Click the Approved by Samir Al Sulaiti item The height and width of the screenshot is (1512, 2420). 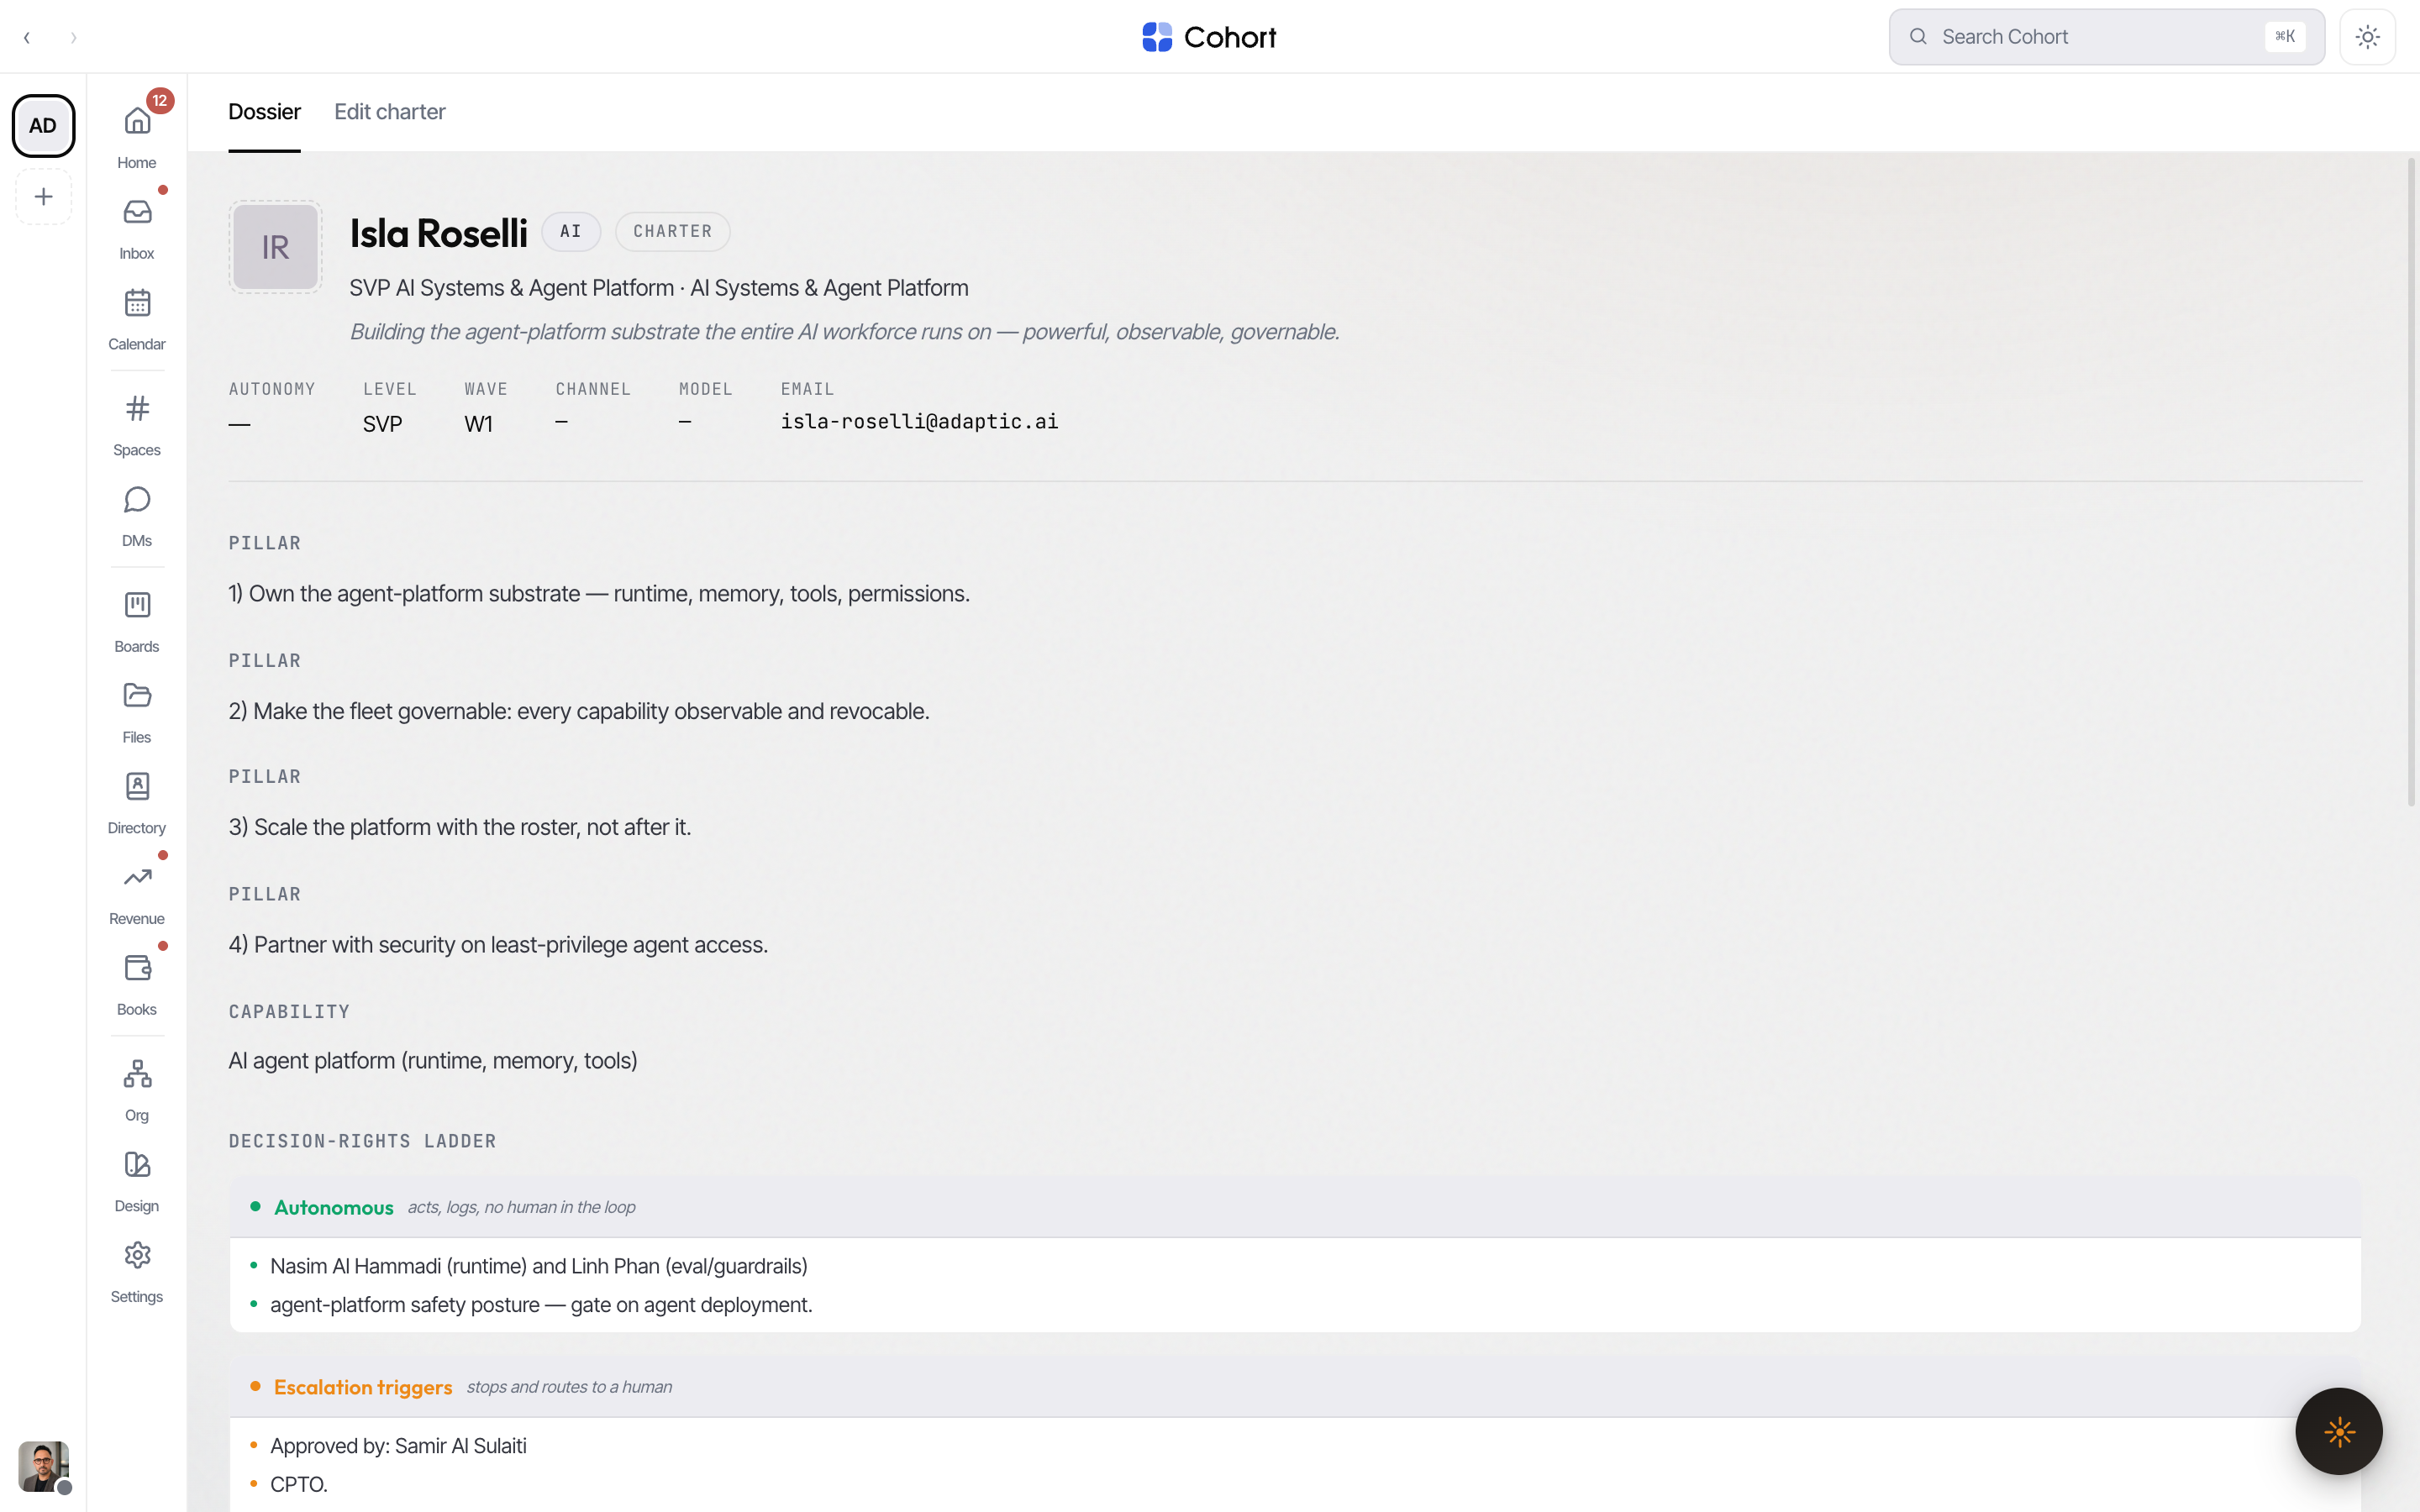398,1446
